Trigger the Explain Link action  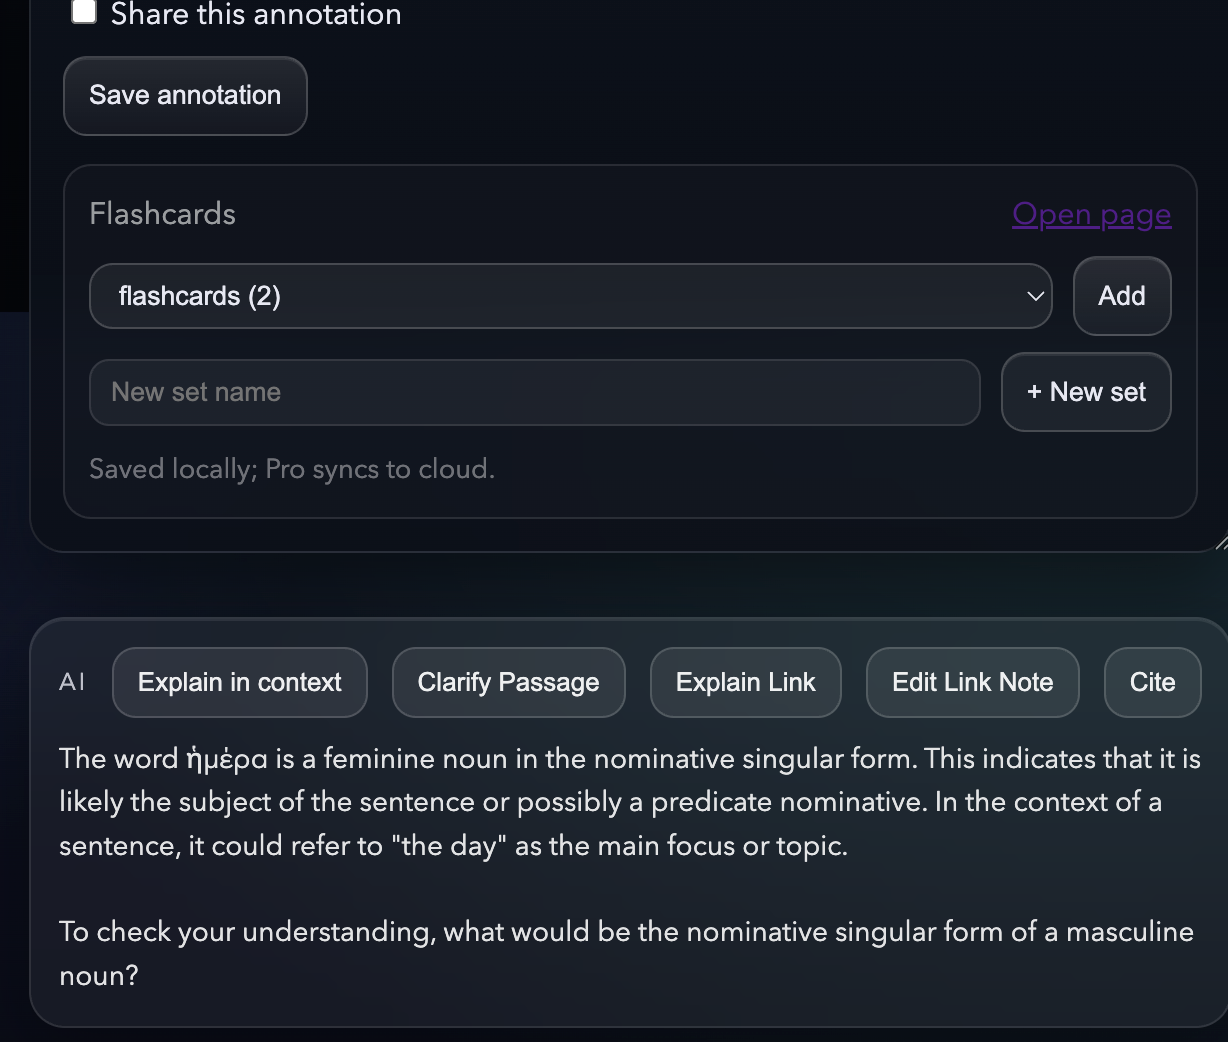(745, 682)
